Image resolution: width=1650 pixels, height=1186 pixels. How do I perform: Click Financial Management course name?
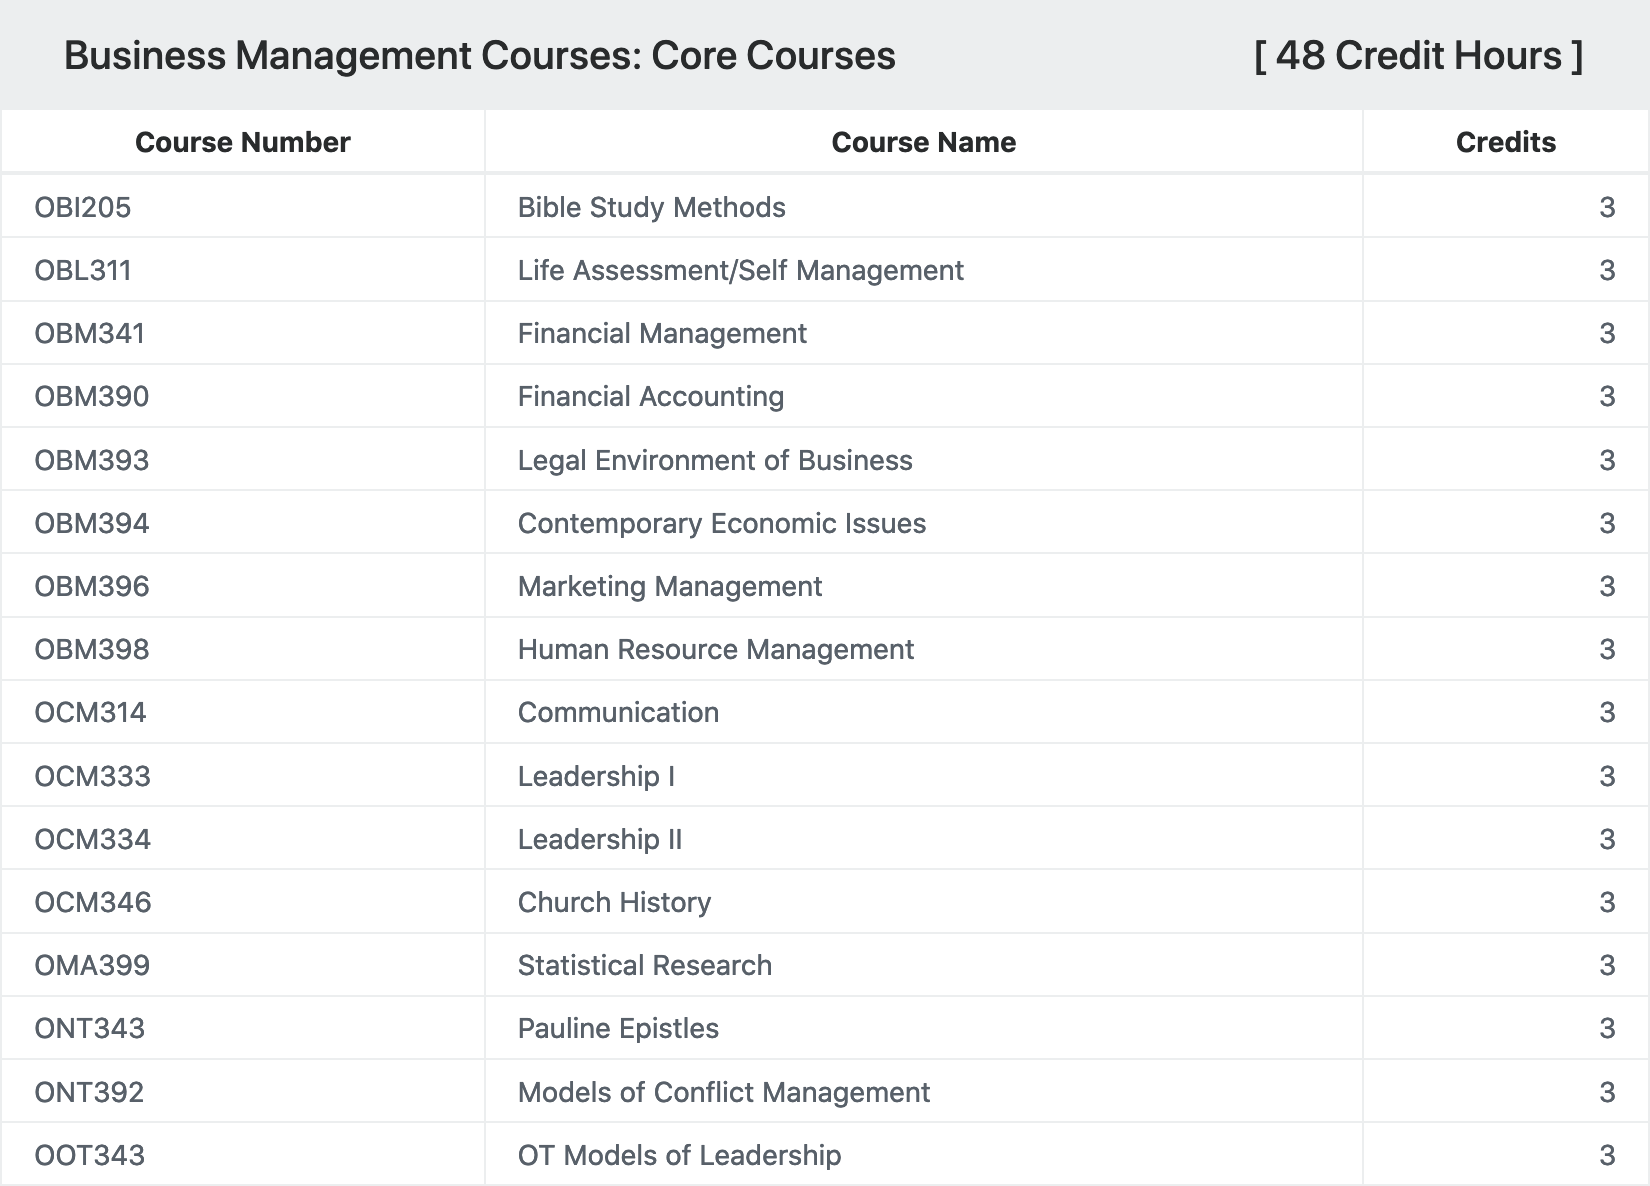pyautogui.click(x=662, y=333)
